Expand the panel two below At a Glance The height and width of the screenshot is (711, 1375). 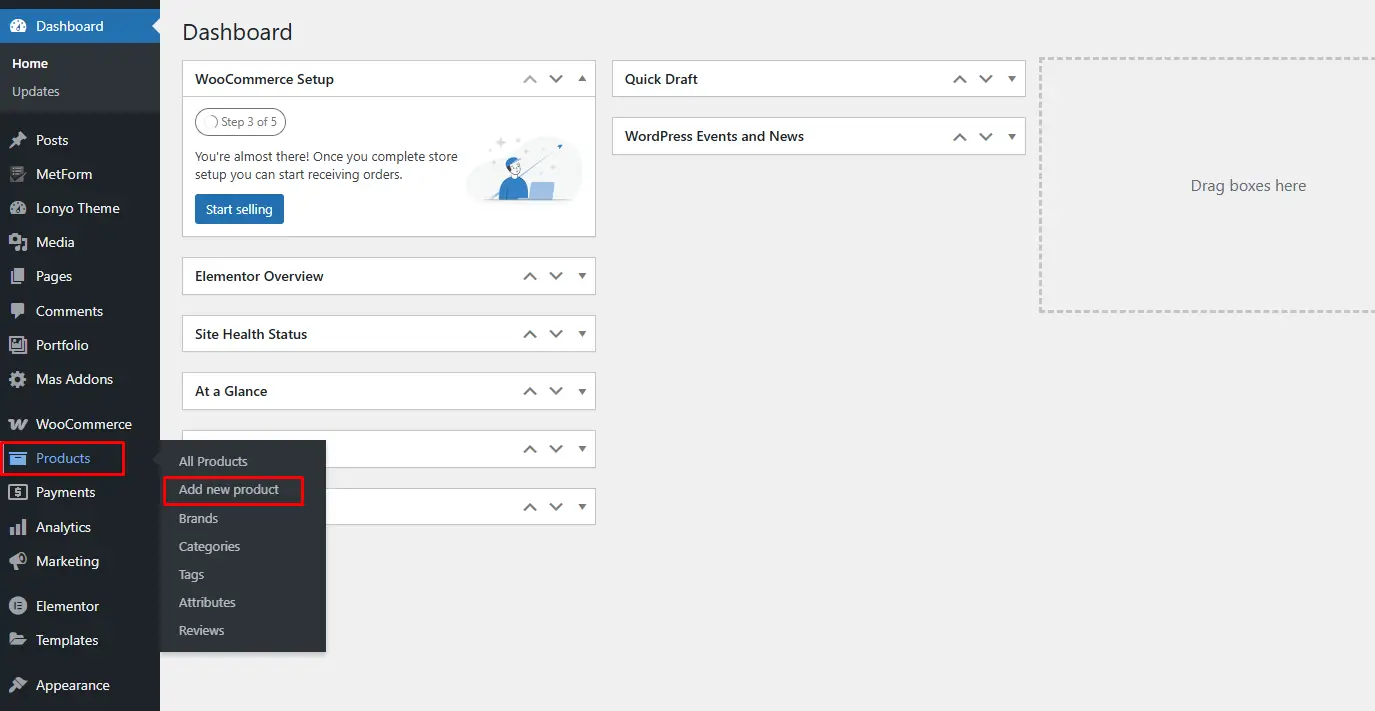(582, 506)
